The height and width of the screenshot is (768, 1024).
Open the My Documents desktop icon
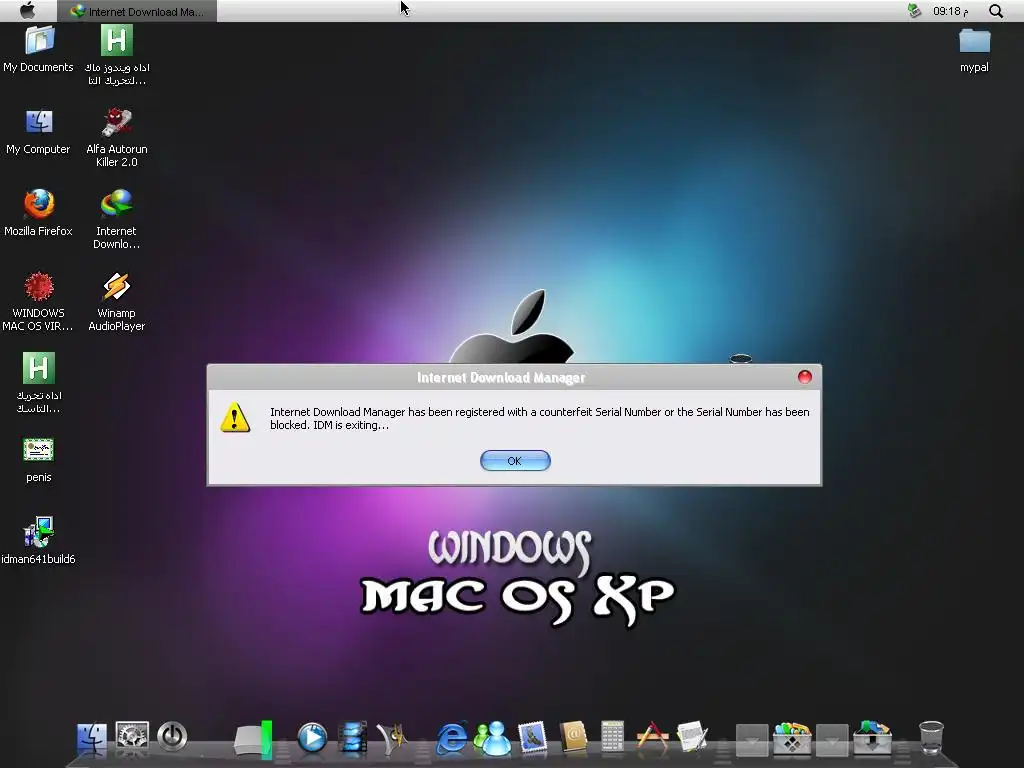point(39,49)
